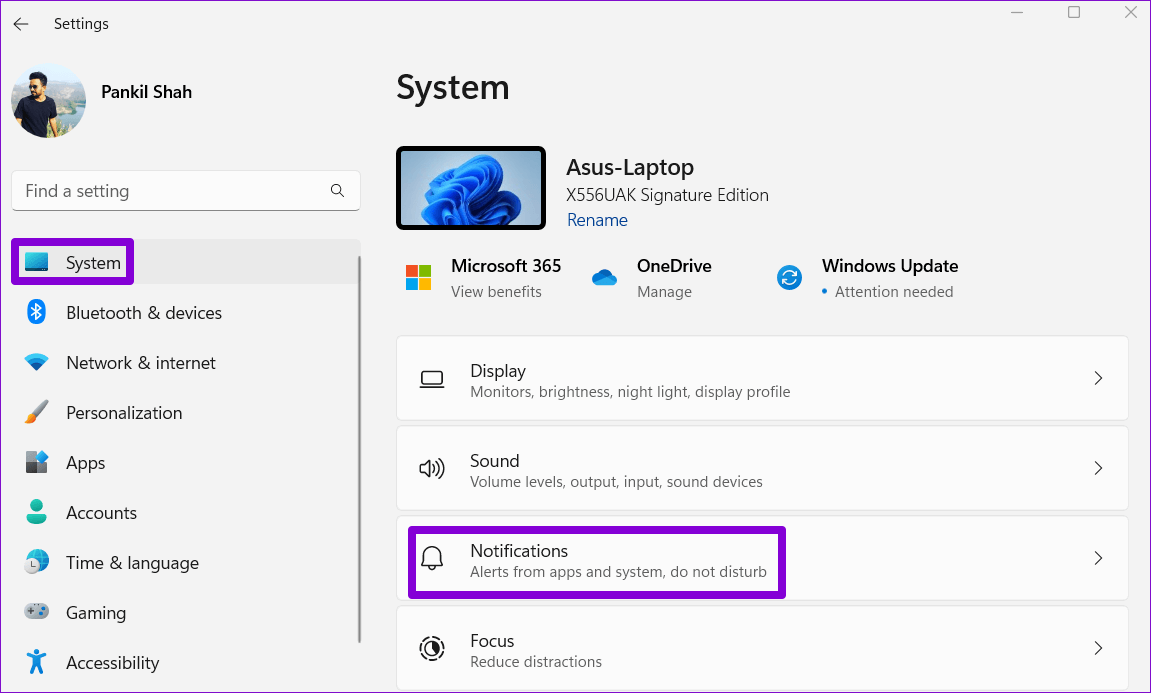Click the Focus circle icon

(x=432, y=648)
